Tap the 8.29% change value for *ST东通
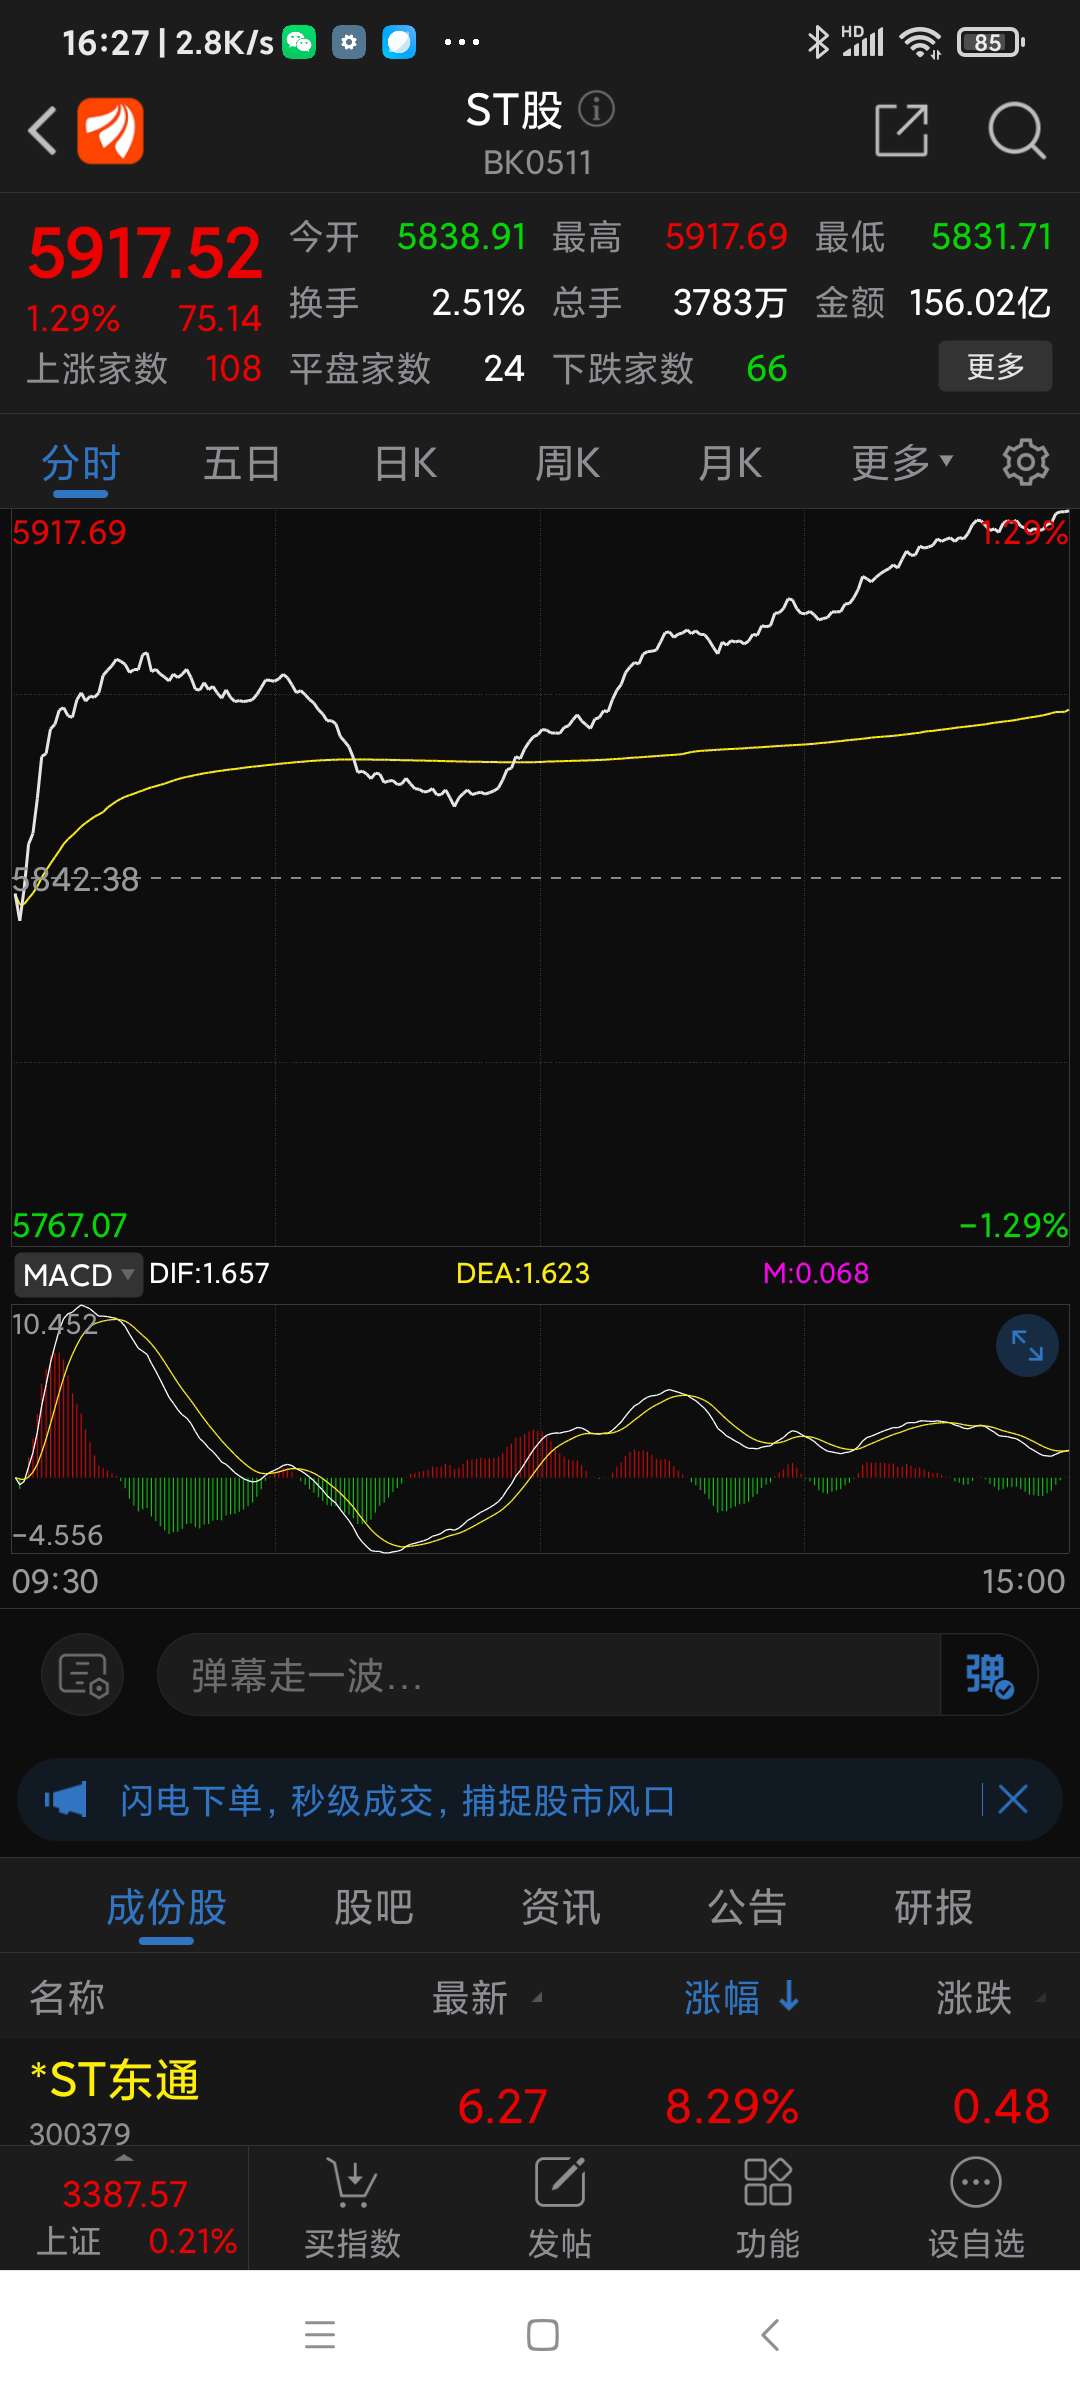Image resolution: width=1080 pixels, height=2400 pixels. point(732,2106)
